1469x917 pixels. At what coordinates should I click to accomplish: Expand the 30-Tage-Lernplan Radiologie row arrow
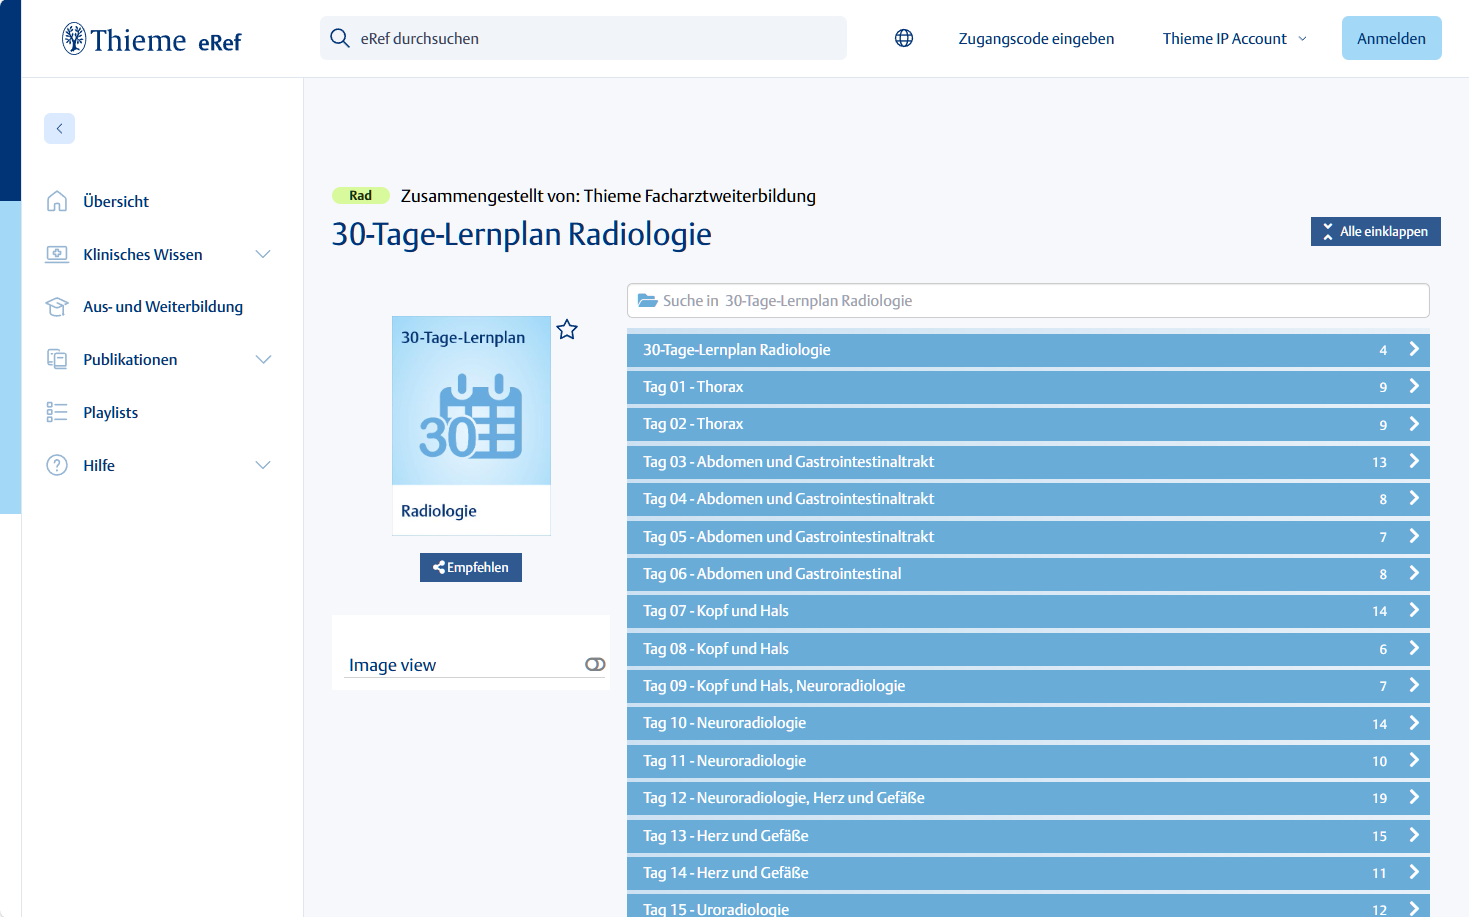(1414, 349)
